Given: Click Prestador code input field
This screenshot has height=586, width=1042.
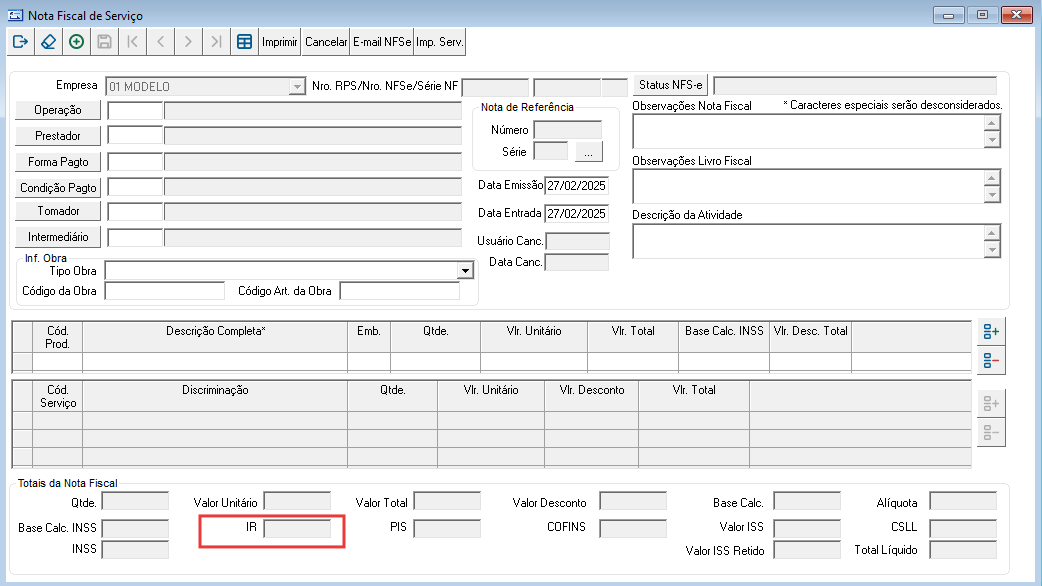Looking at the screenshot, I should coord(135,136).
